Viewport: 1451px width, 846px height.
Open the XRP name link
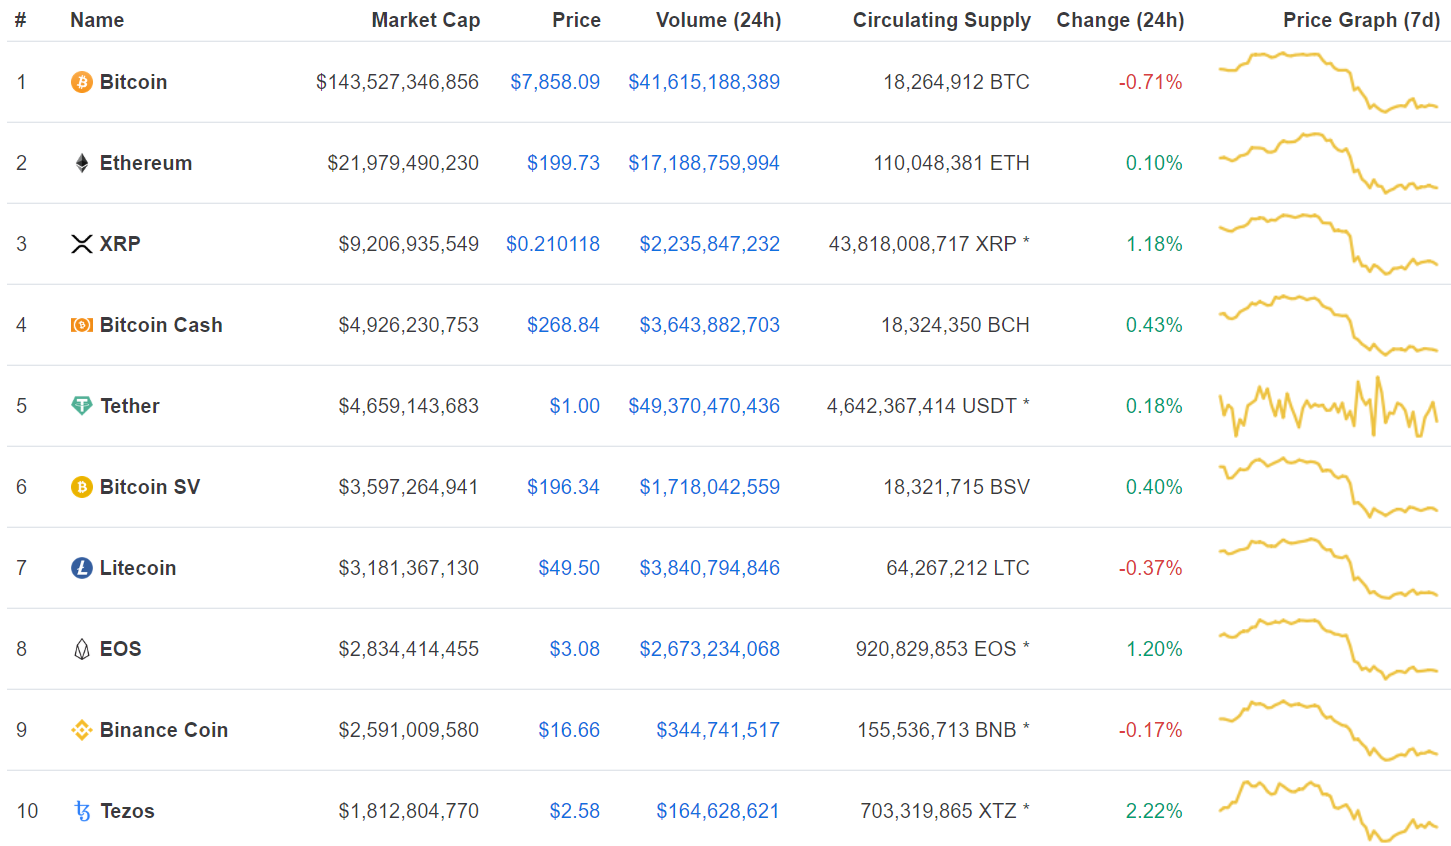pyautogui.click(x=120, y=244)
